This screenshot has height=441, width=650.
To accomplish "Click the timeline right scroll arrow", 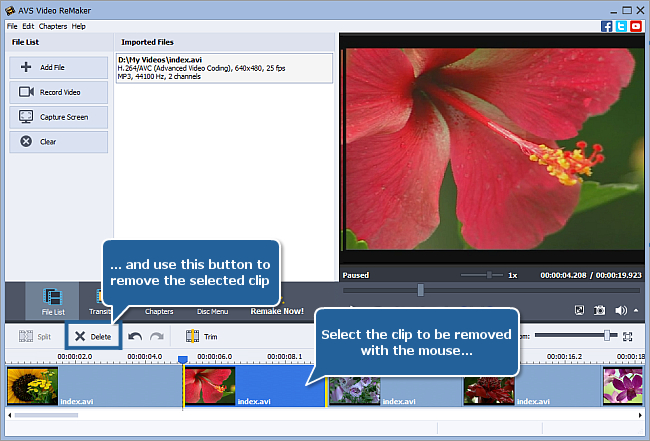I will pos(640,415).
